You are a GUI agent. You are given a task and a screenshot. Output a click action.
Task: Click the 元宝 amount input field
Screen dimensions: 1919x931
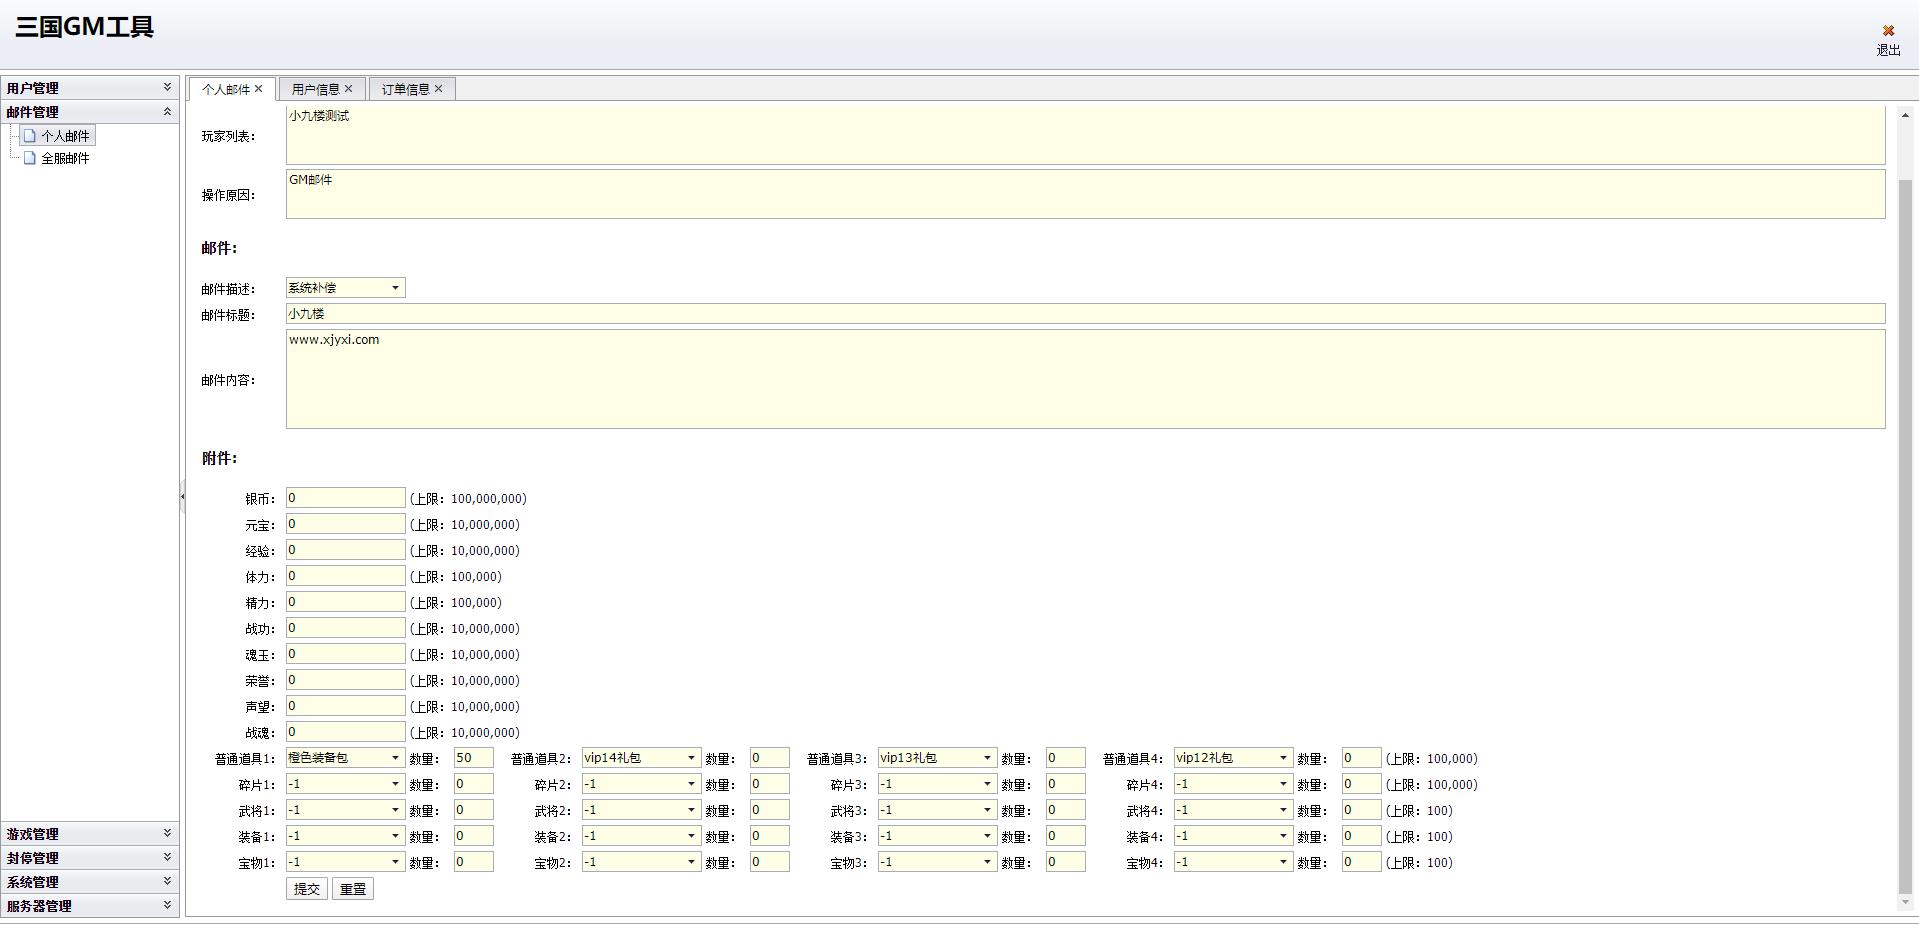click(345, 524)
